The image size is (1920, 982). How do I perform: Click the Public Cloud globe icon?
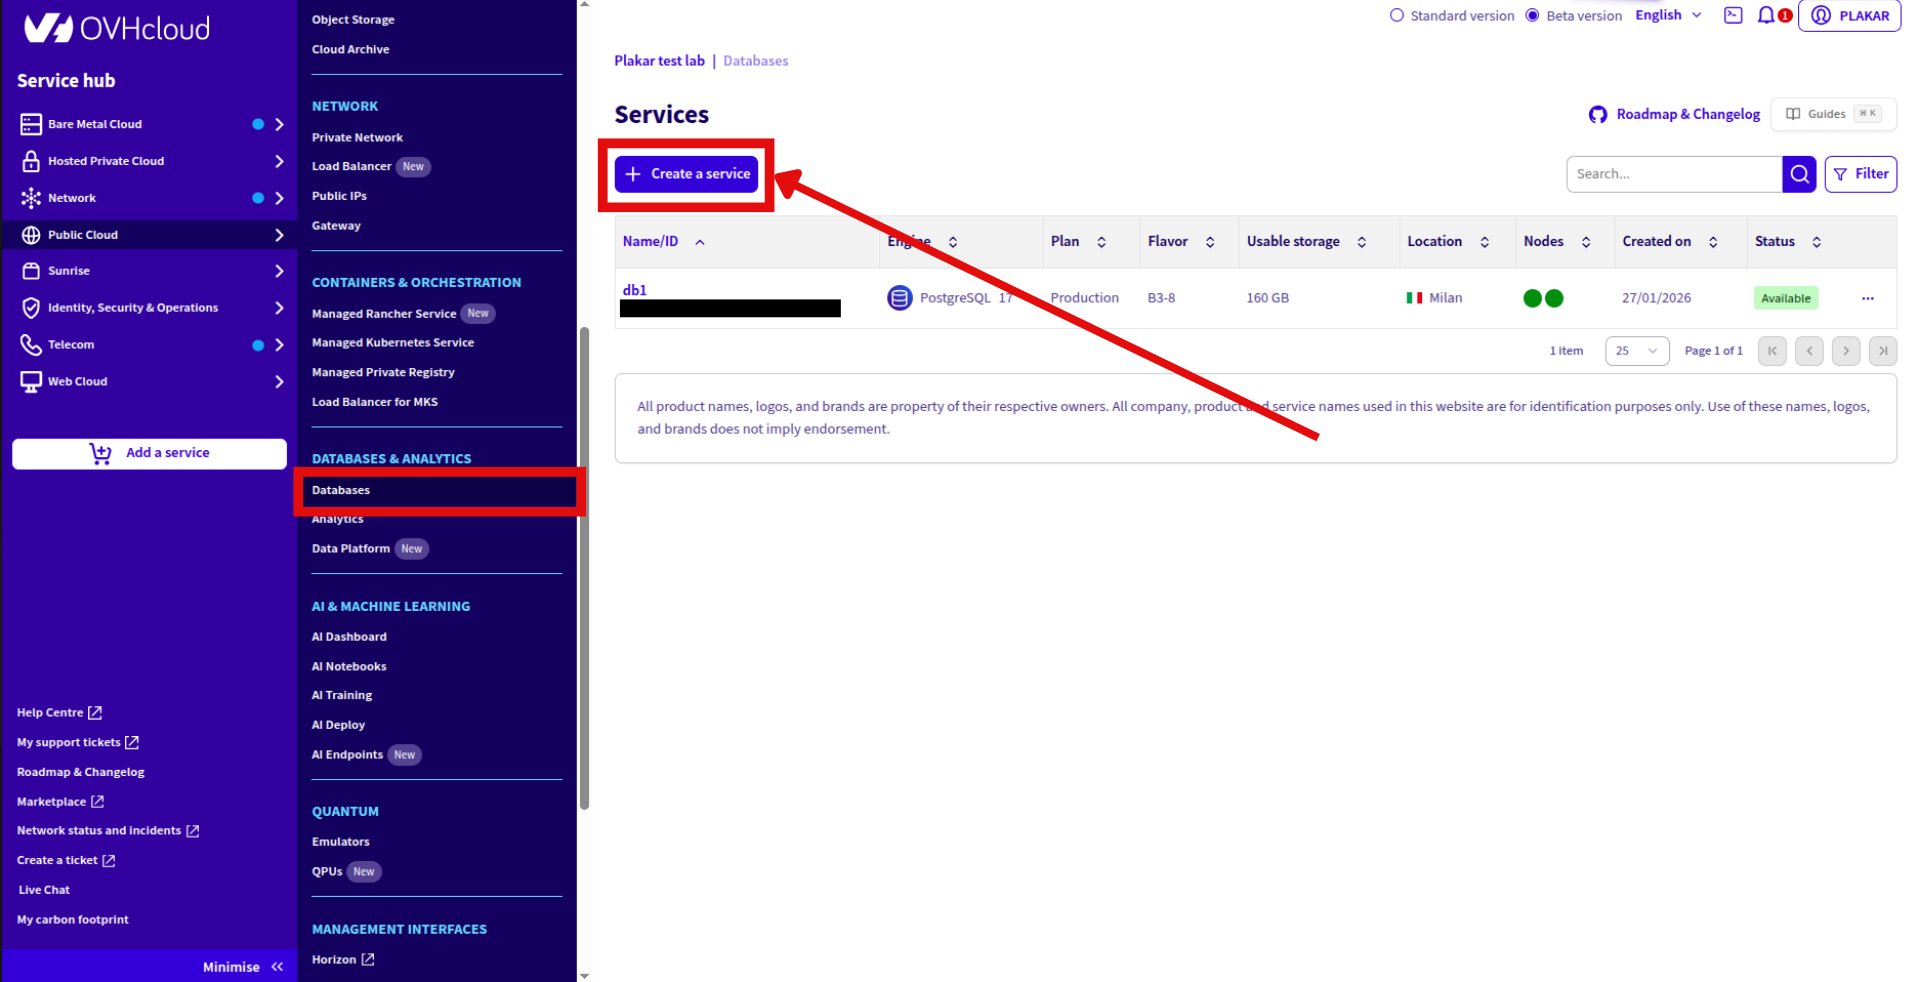pos(31,235)
